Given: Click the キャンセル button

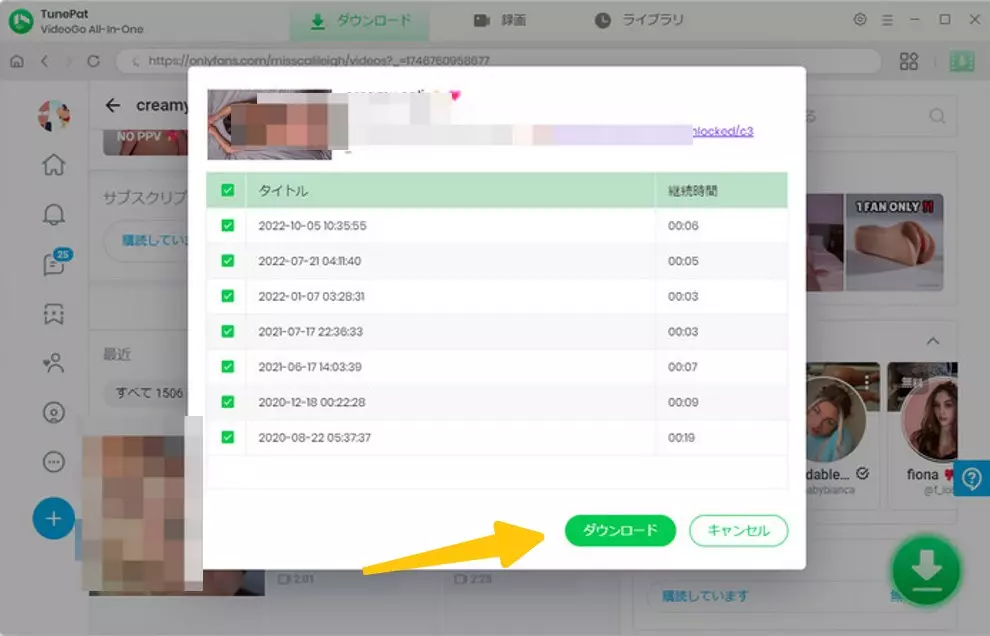Looking at the screenshot, I should tap(738, 530).
